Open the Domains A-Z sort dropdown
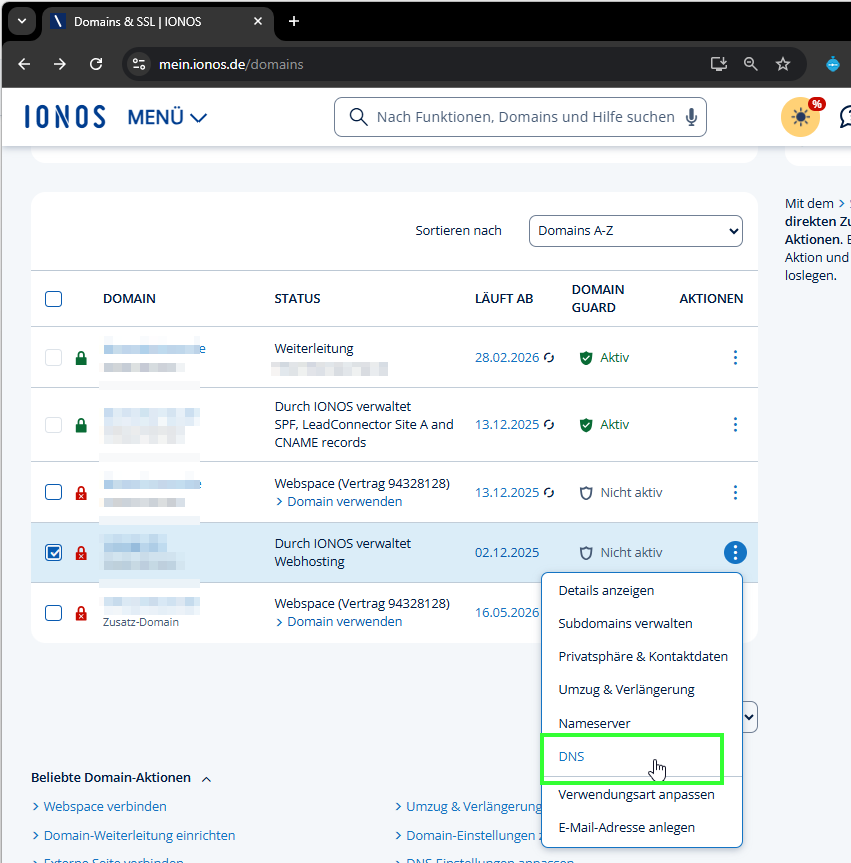This screenshot has height=863, width=851. coord(635,231)
